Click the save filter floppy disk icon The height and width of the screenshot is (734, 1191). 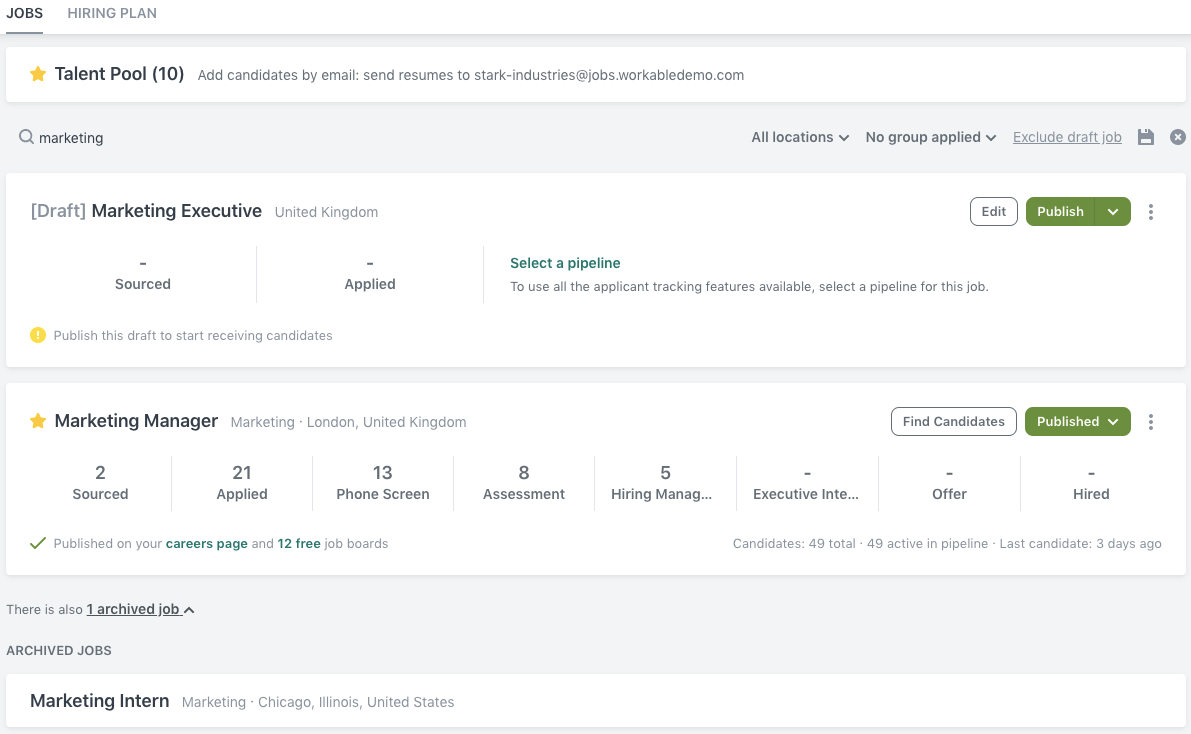(1146, 137)
